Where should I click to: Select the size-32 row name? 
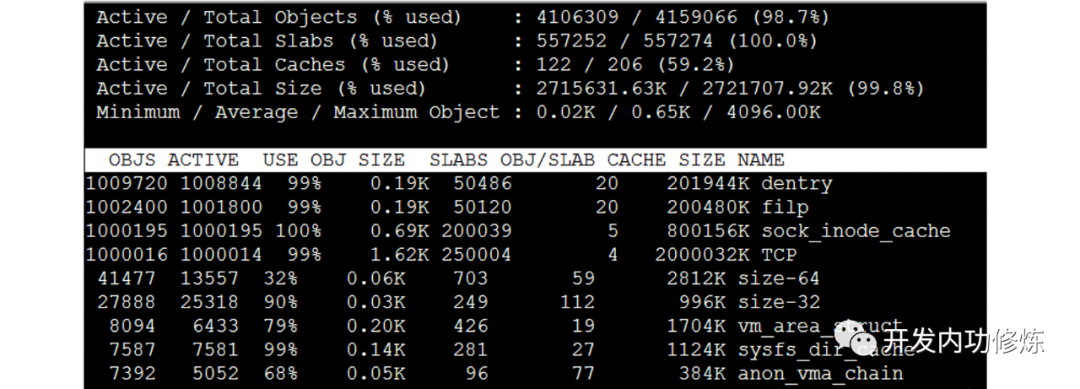pos(779,302)
